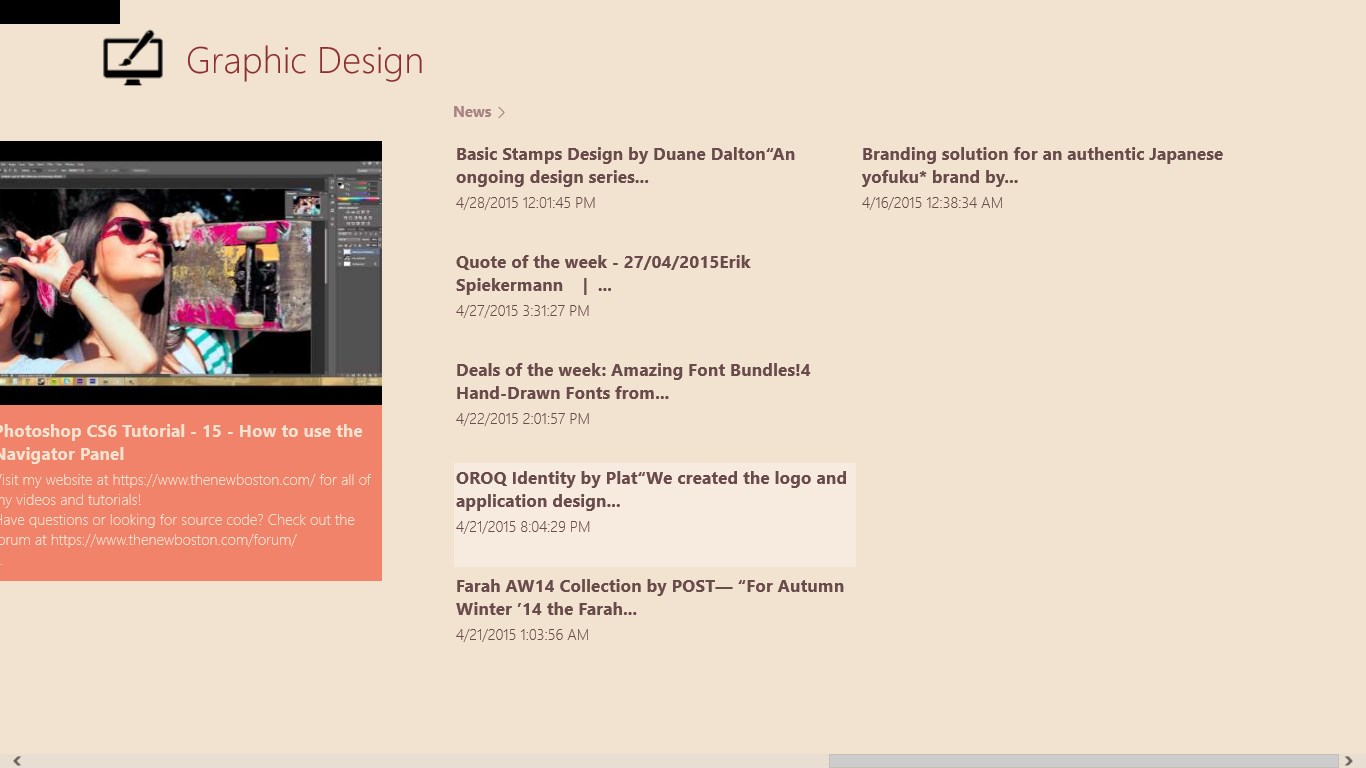
Task: Select the chevron arrow next to News
Action: [x=501, y=112]
